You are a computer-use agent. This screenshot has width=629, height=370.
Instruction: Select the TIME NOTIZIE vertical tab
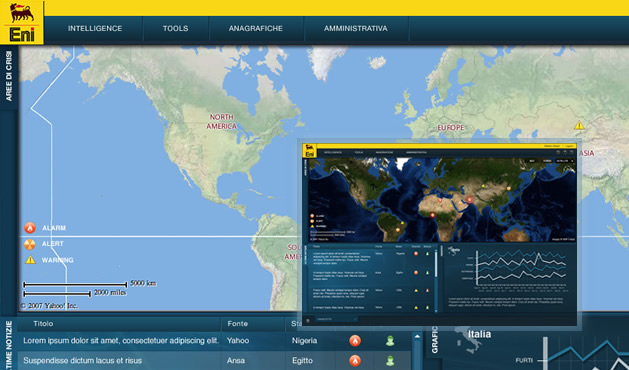click(x=8, y=344)
